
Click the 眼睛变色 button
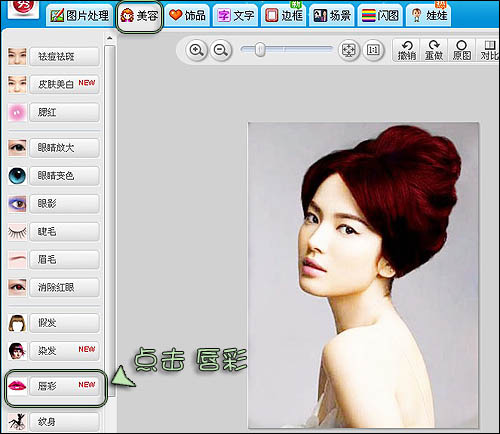[64, 175]
